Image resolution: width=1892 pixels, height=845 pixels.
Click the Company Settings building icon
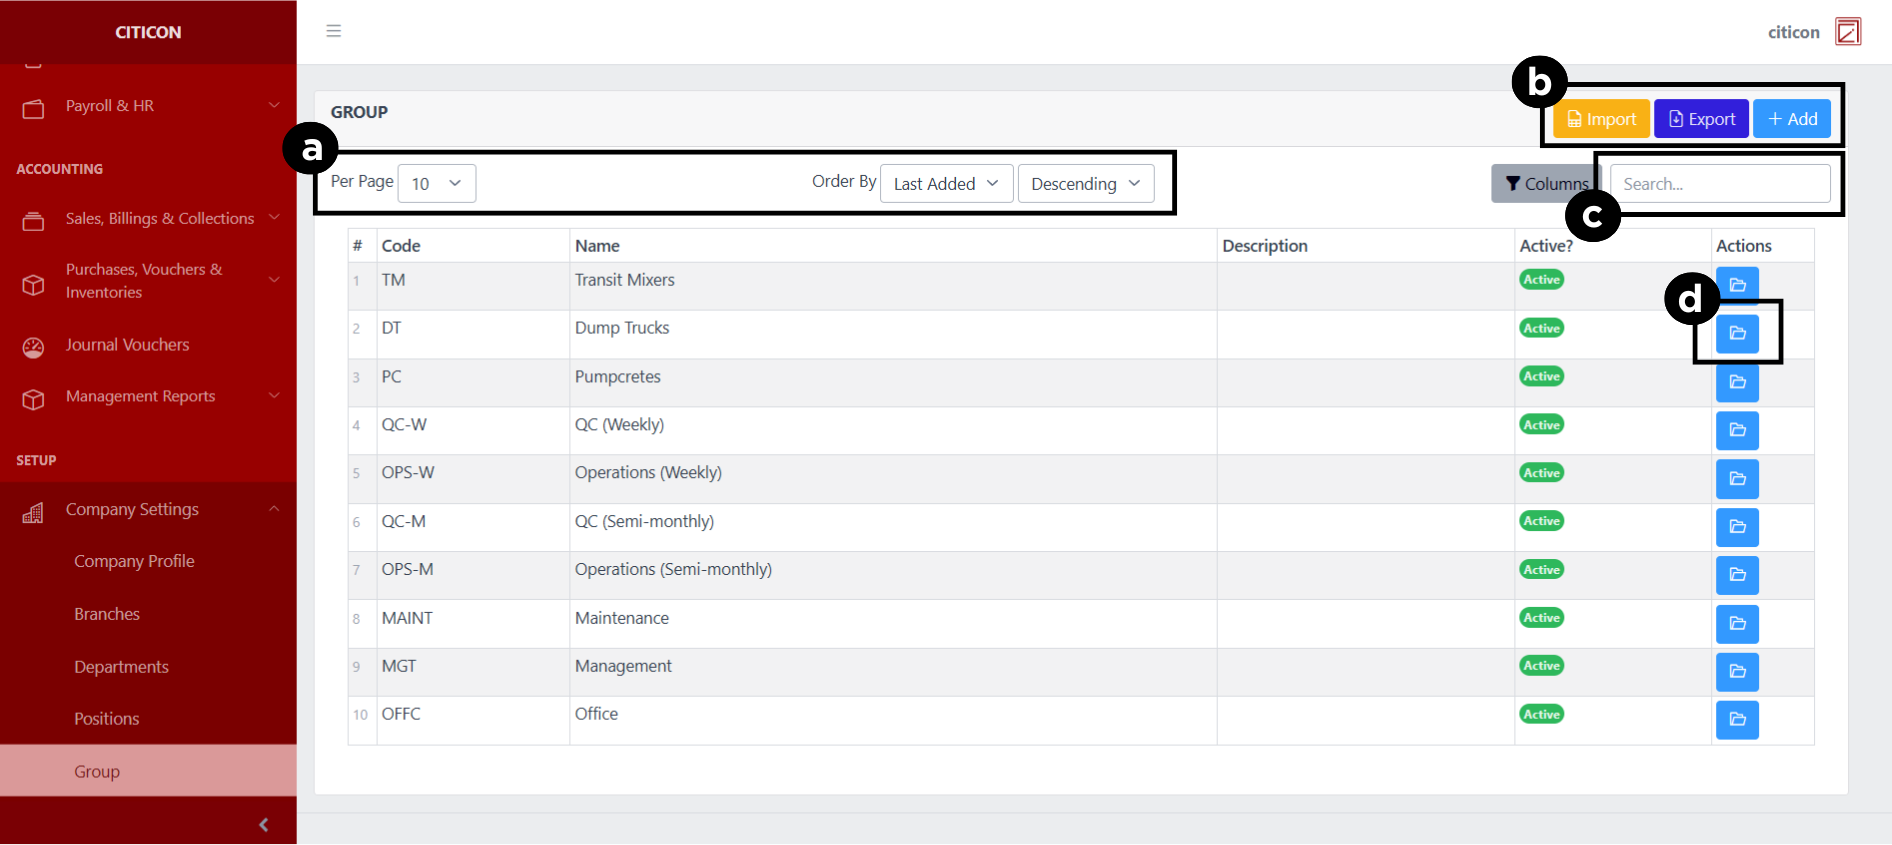coord(34,513)
